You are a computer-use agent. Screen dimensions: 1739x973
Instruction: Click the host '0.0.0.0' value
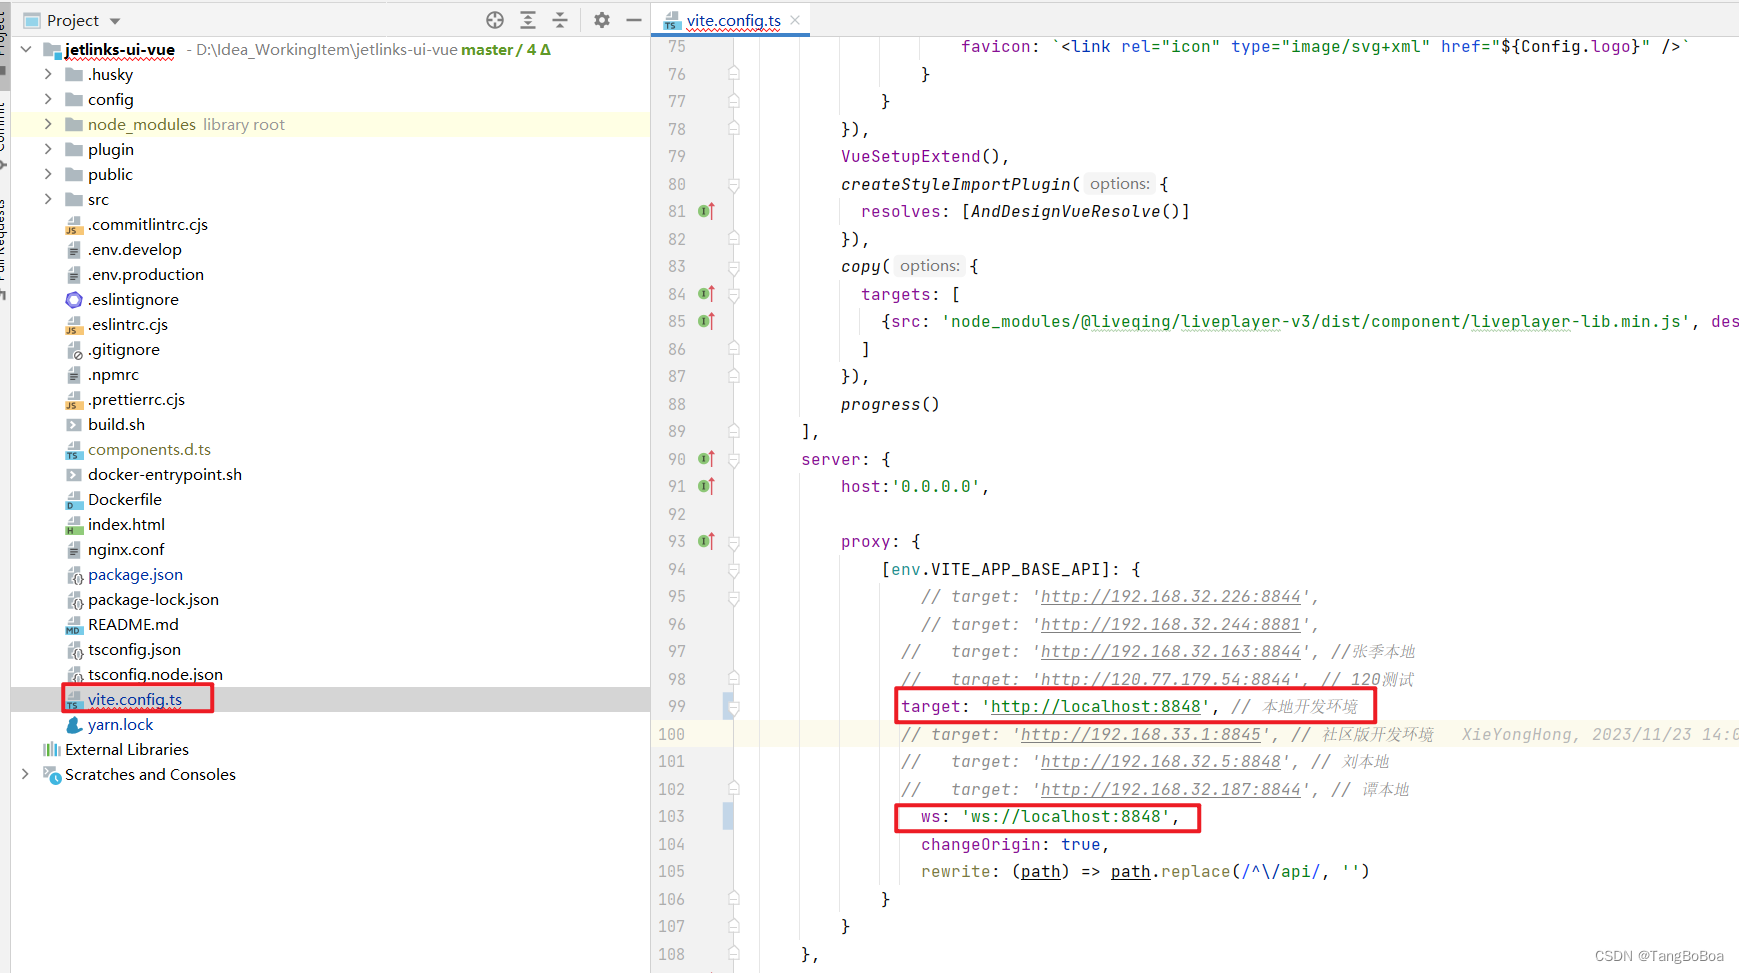point(936,486)
